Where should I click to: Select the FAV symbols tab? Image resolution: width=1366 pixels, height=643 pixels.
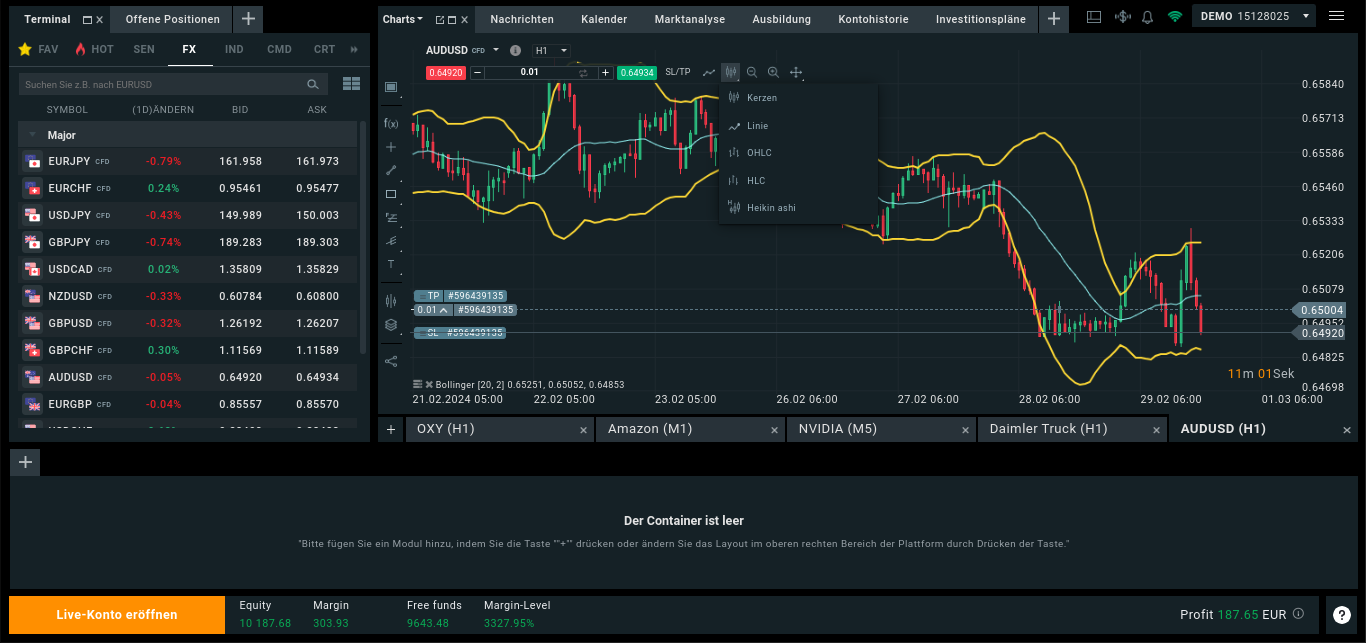39,49
